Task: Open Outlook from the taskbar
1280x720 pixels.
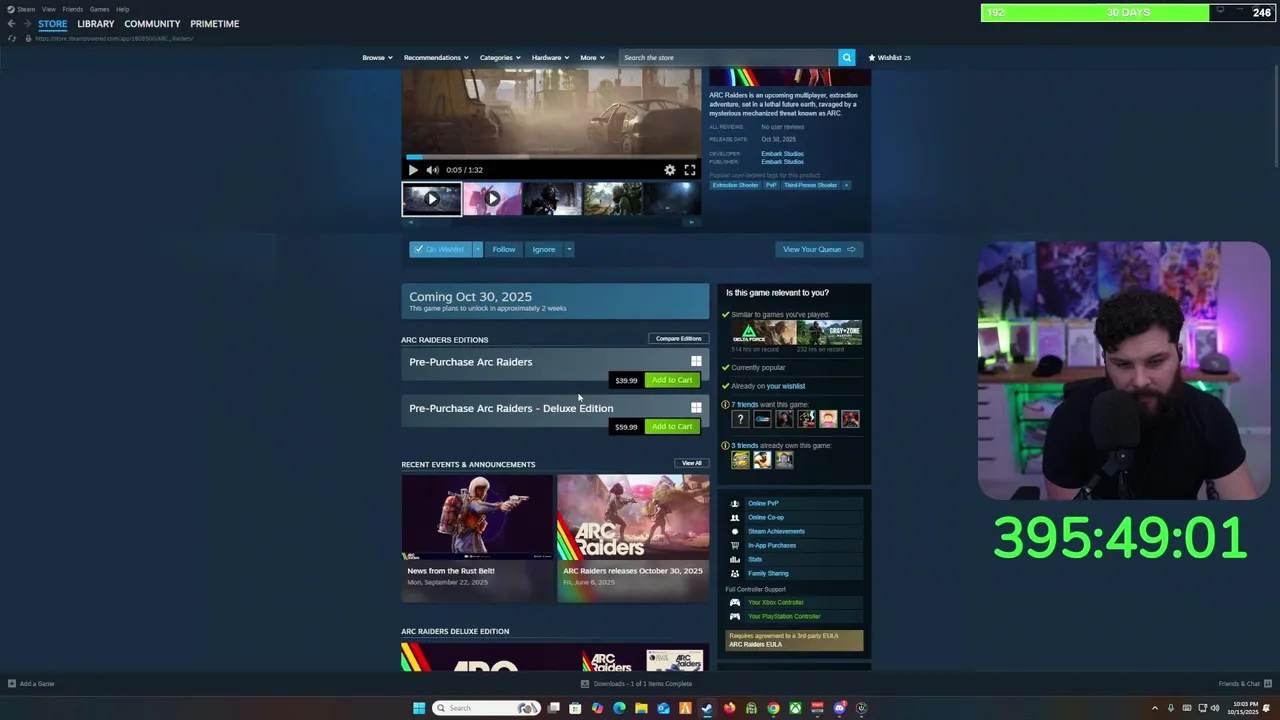Action: [x=663, y=708]
